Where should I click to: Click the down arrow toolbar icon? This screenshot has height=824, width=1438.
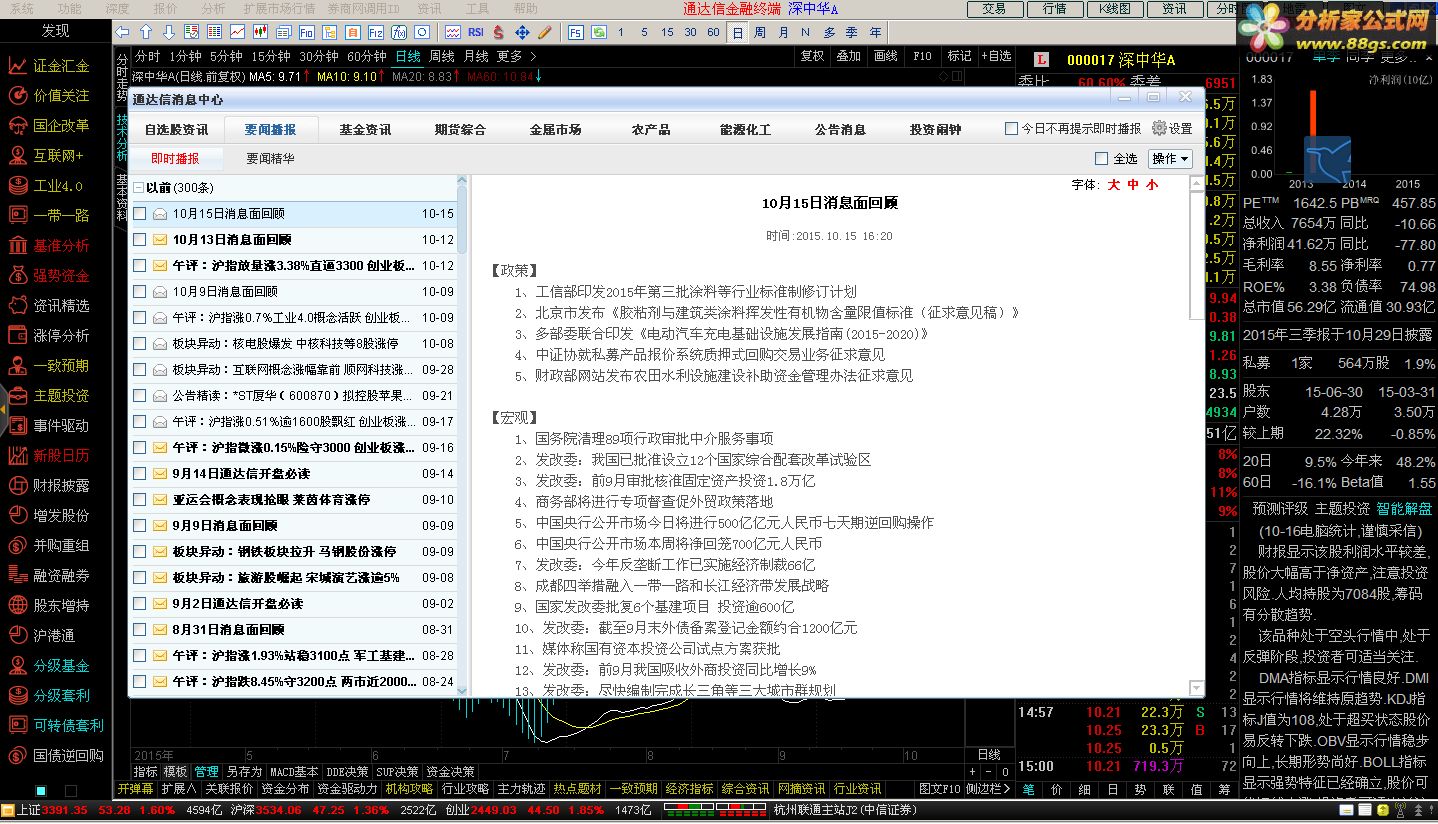click(169, 32)
